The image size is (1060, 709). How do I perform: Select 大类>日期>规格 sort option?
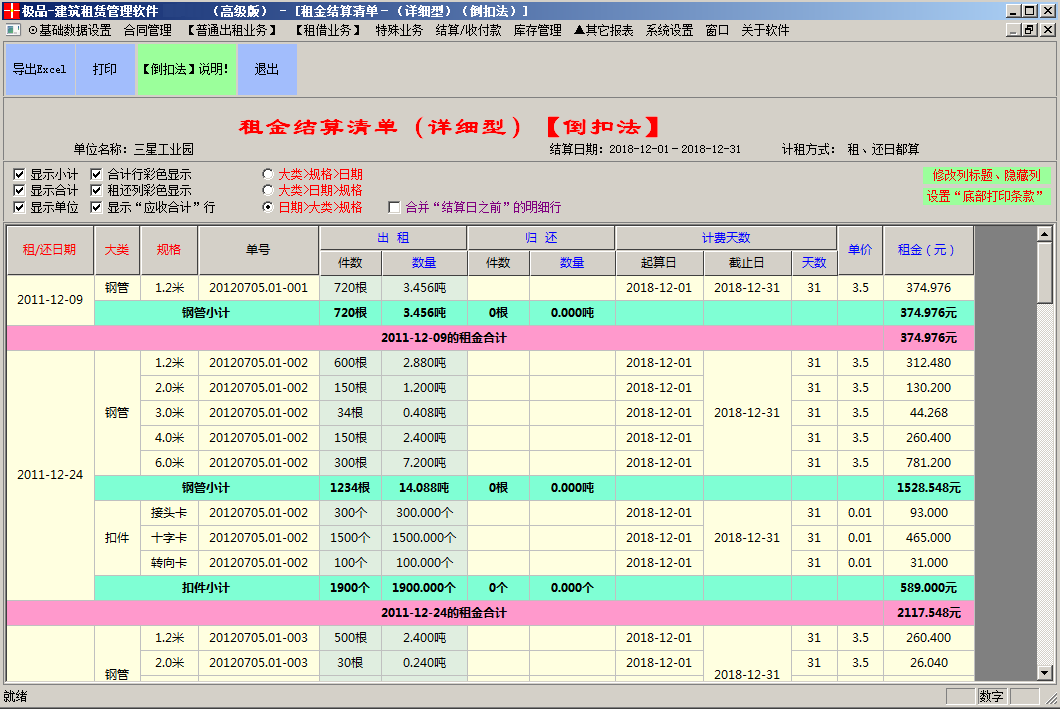click(x=268, y=191)
